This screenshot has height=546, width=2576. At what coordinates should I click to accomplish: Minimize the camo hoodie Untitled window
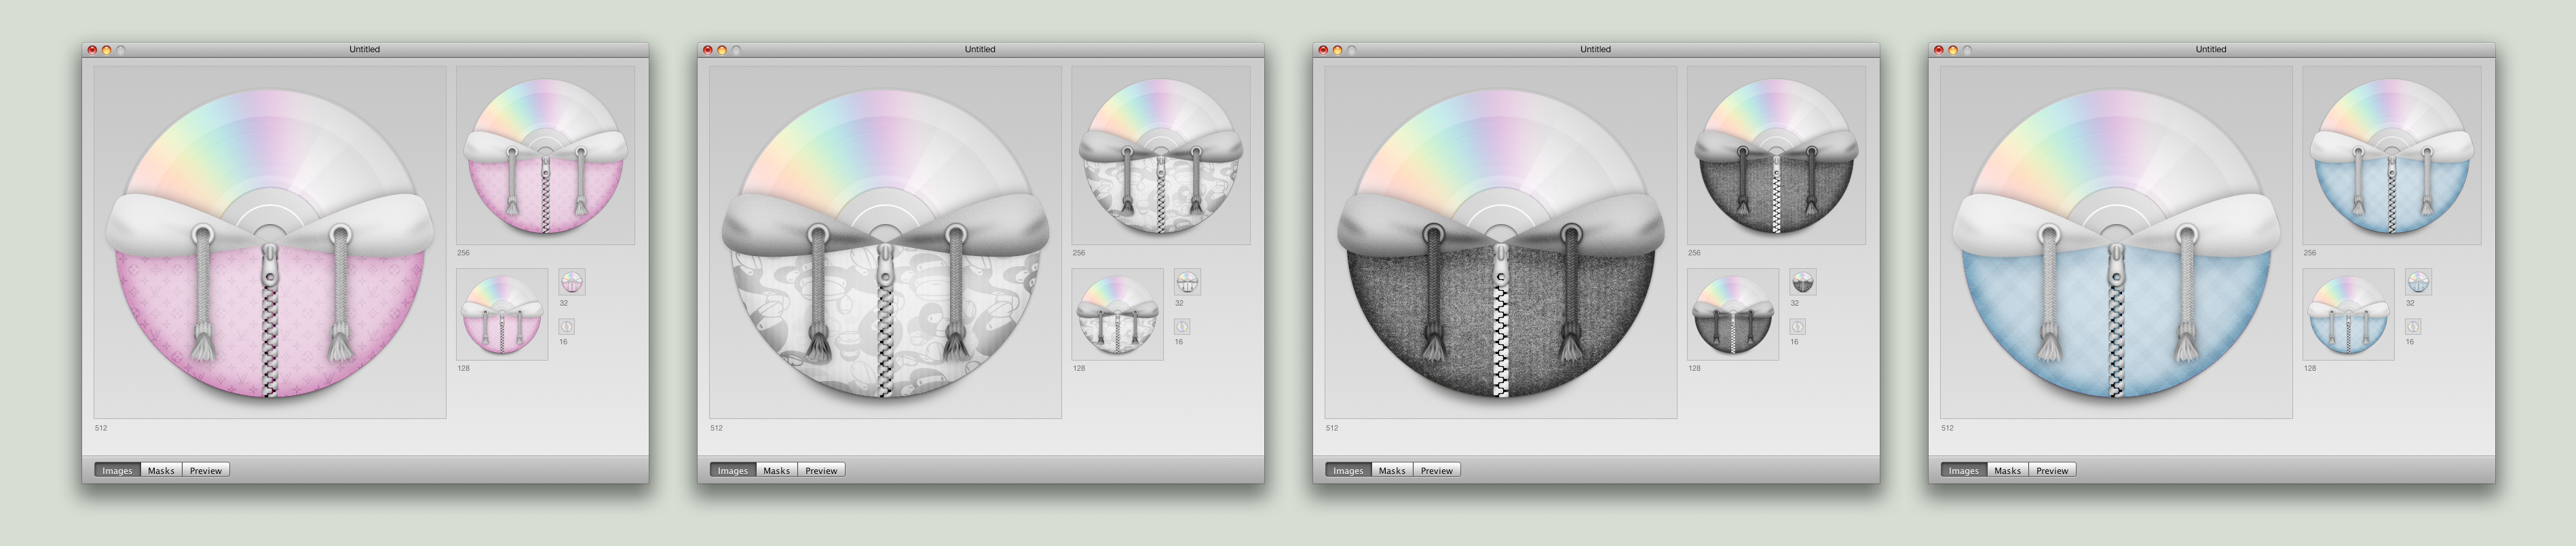(722, 49)
